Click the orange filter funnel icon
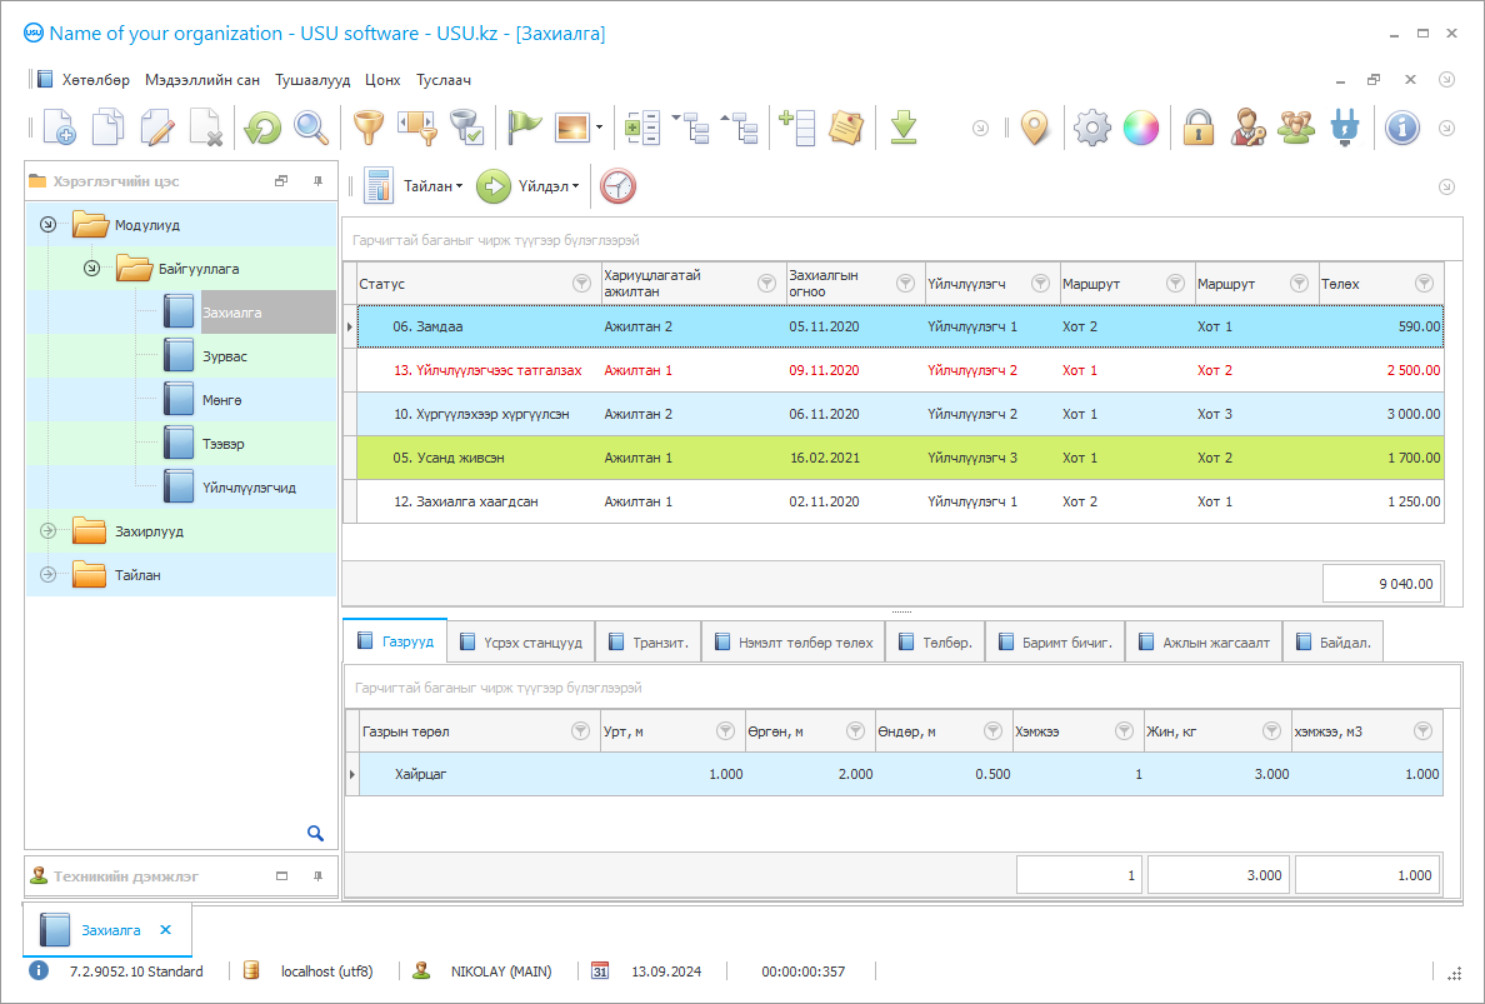The width and height of the screenshot is (1485, 1004). (x=369, y=128)
